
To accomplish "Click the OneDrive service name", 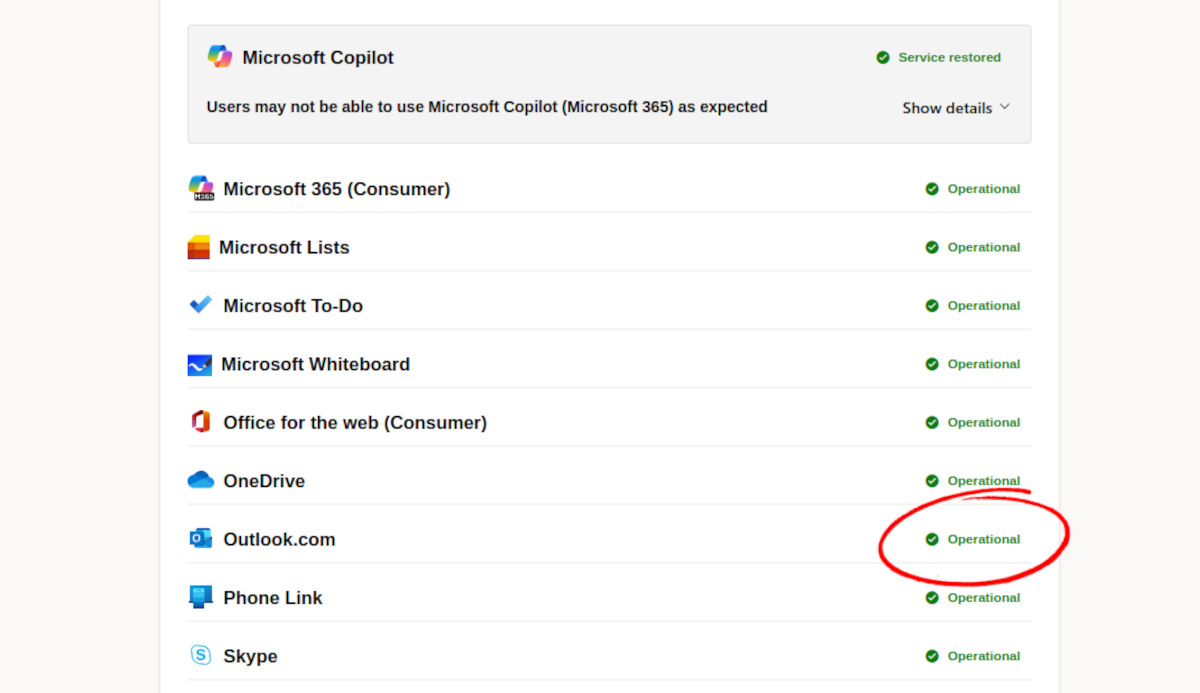I will point(264,481).
